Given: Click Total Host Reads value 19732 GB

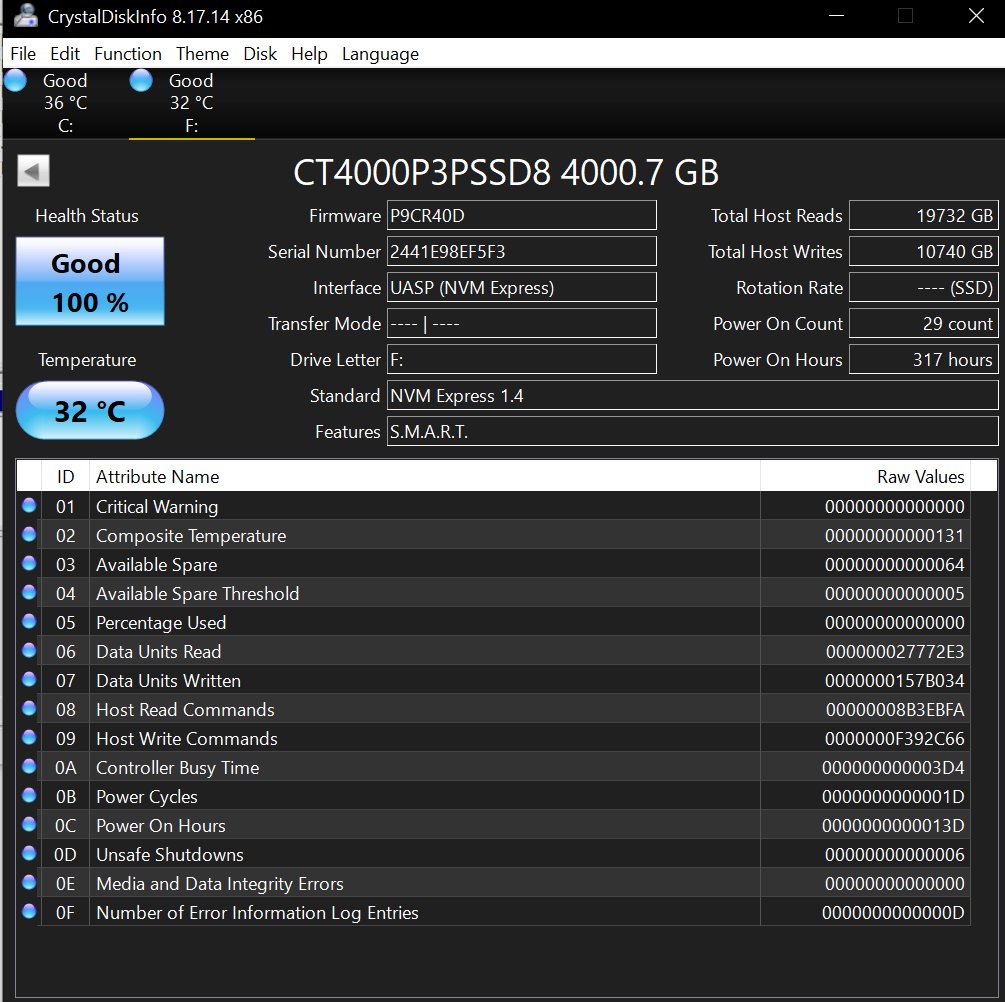Looking at the screenshot, I should click(x=924, y=215).
